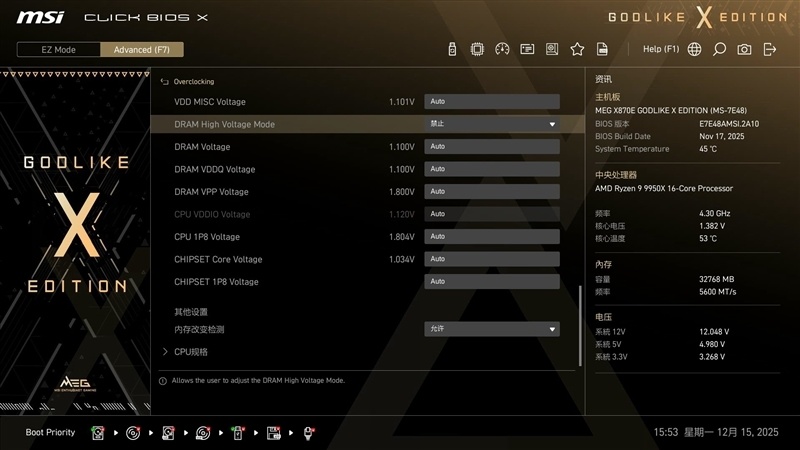Open Help (F1)
800x450 pixels.
661,49
